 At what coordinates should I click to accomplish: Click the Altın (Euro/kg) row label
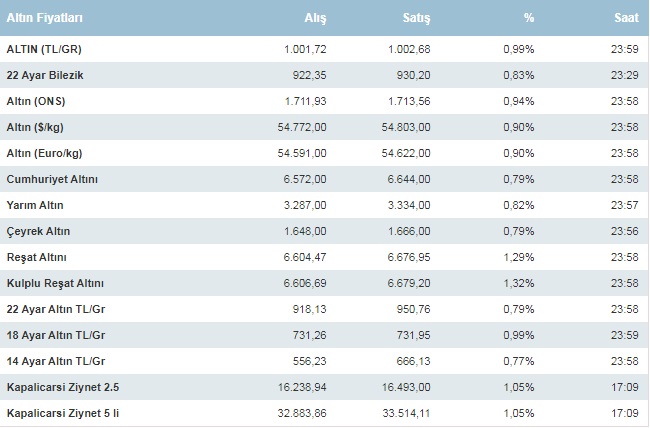46,153
